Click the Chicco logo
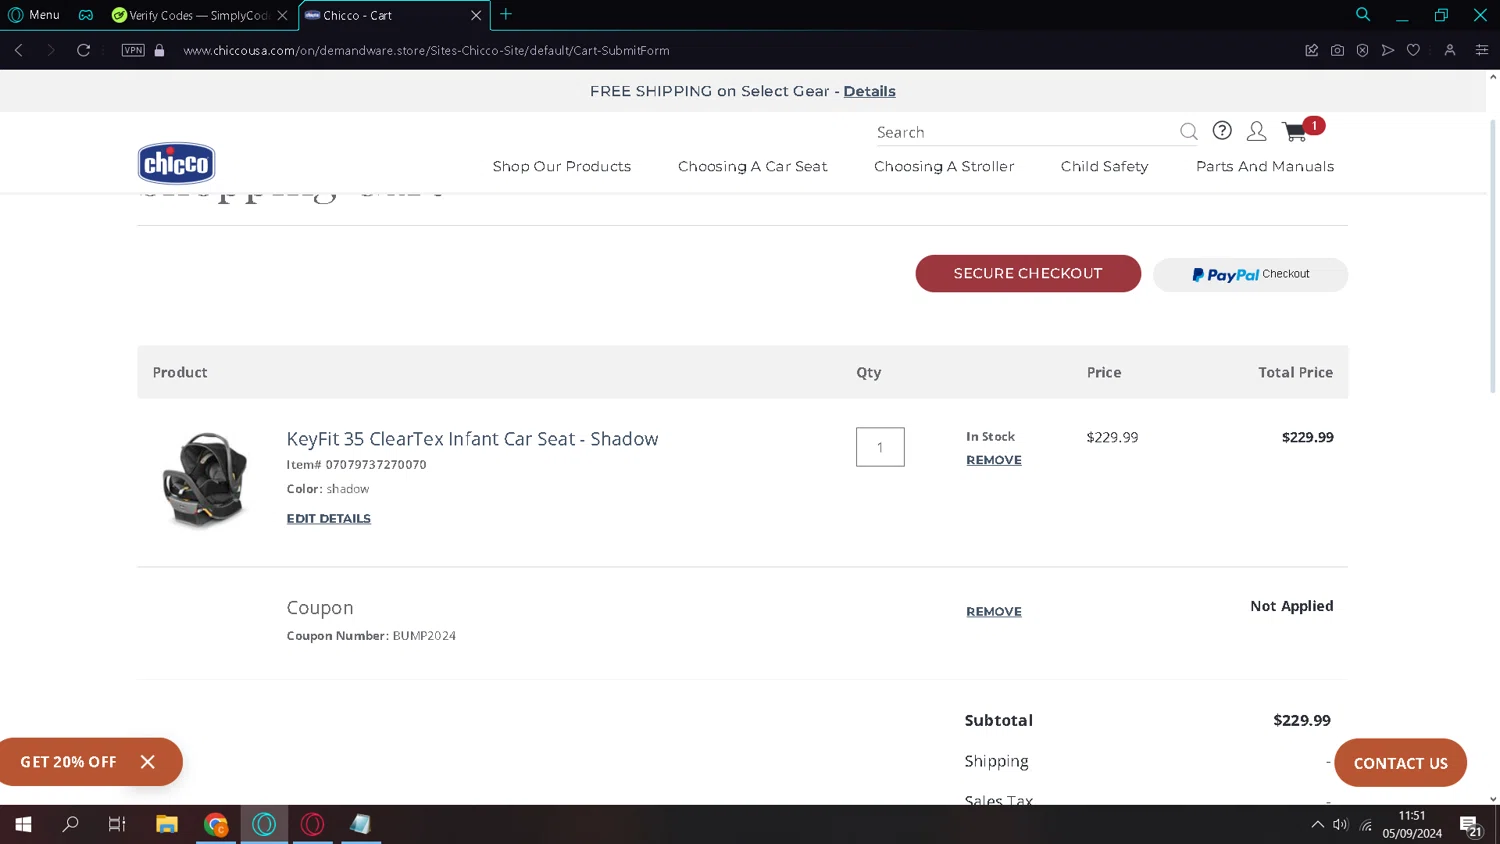 (x=176, y=163)
